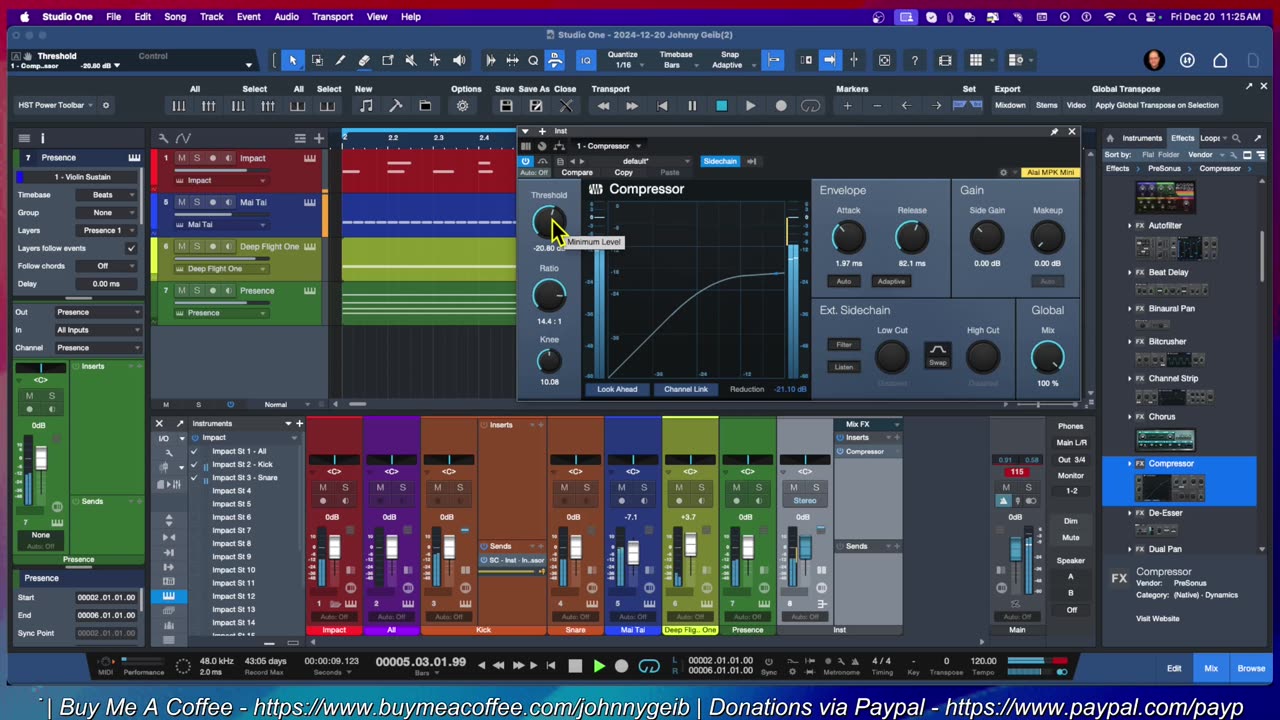Mute the Impact track
The height and width of the screenshot is (720, 1280).
(x=181, y=158)
